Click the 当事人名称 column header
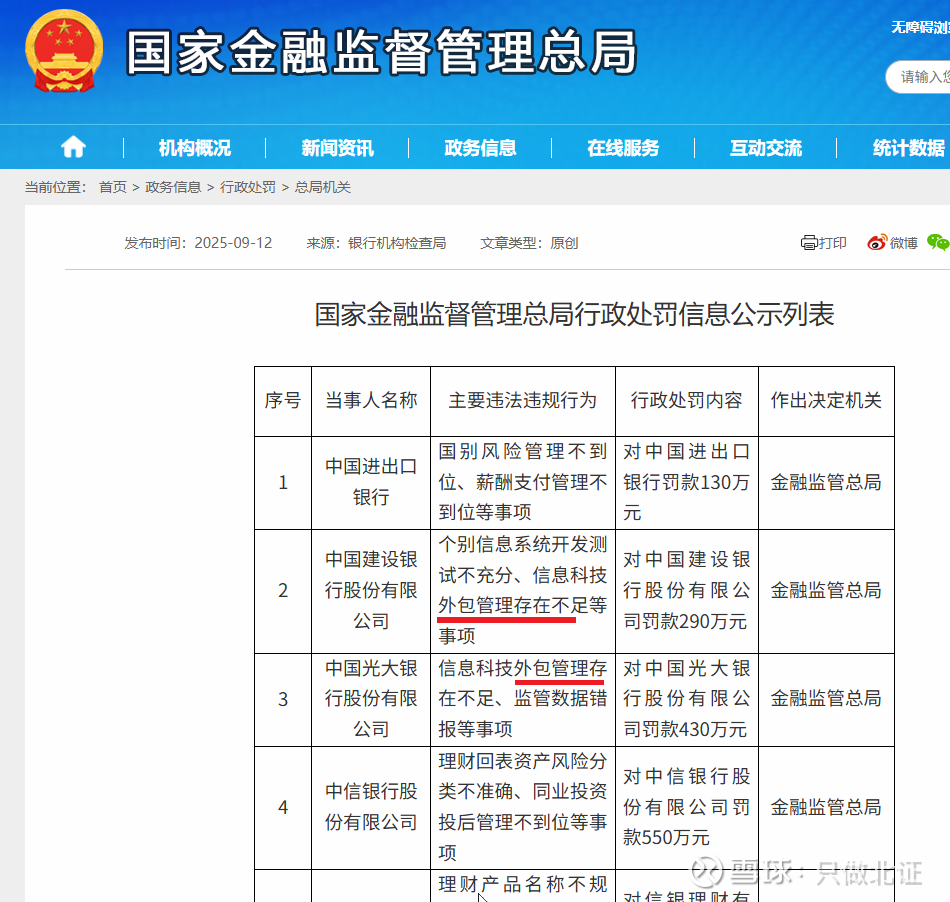The height and width of the screenshot is (902, 950). tap(371, 400)
